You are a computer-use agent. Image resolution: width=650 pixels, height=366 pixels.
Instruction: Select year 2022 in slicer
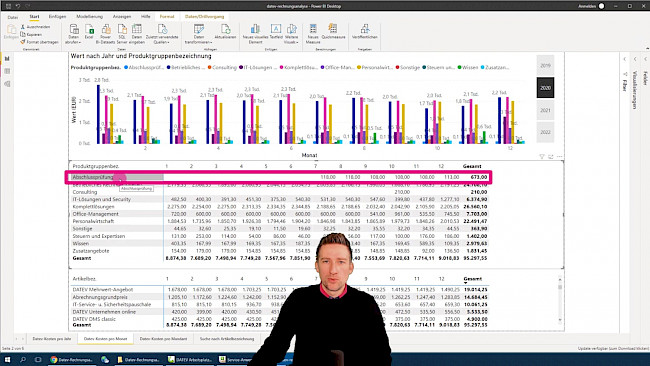point(545,132)
